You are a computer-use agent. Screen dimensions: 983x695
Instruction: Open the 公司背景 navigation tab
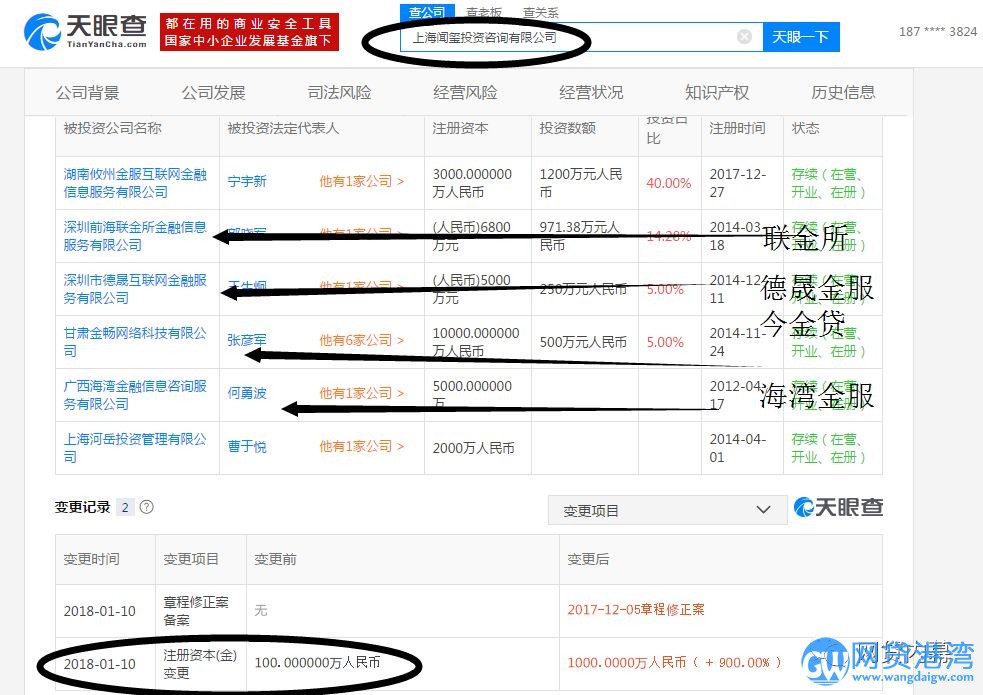pos(87,92)
